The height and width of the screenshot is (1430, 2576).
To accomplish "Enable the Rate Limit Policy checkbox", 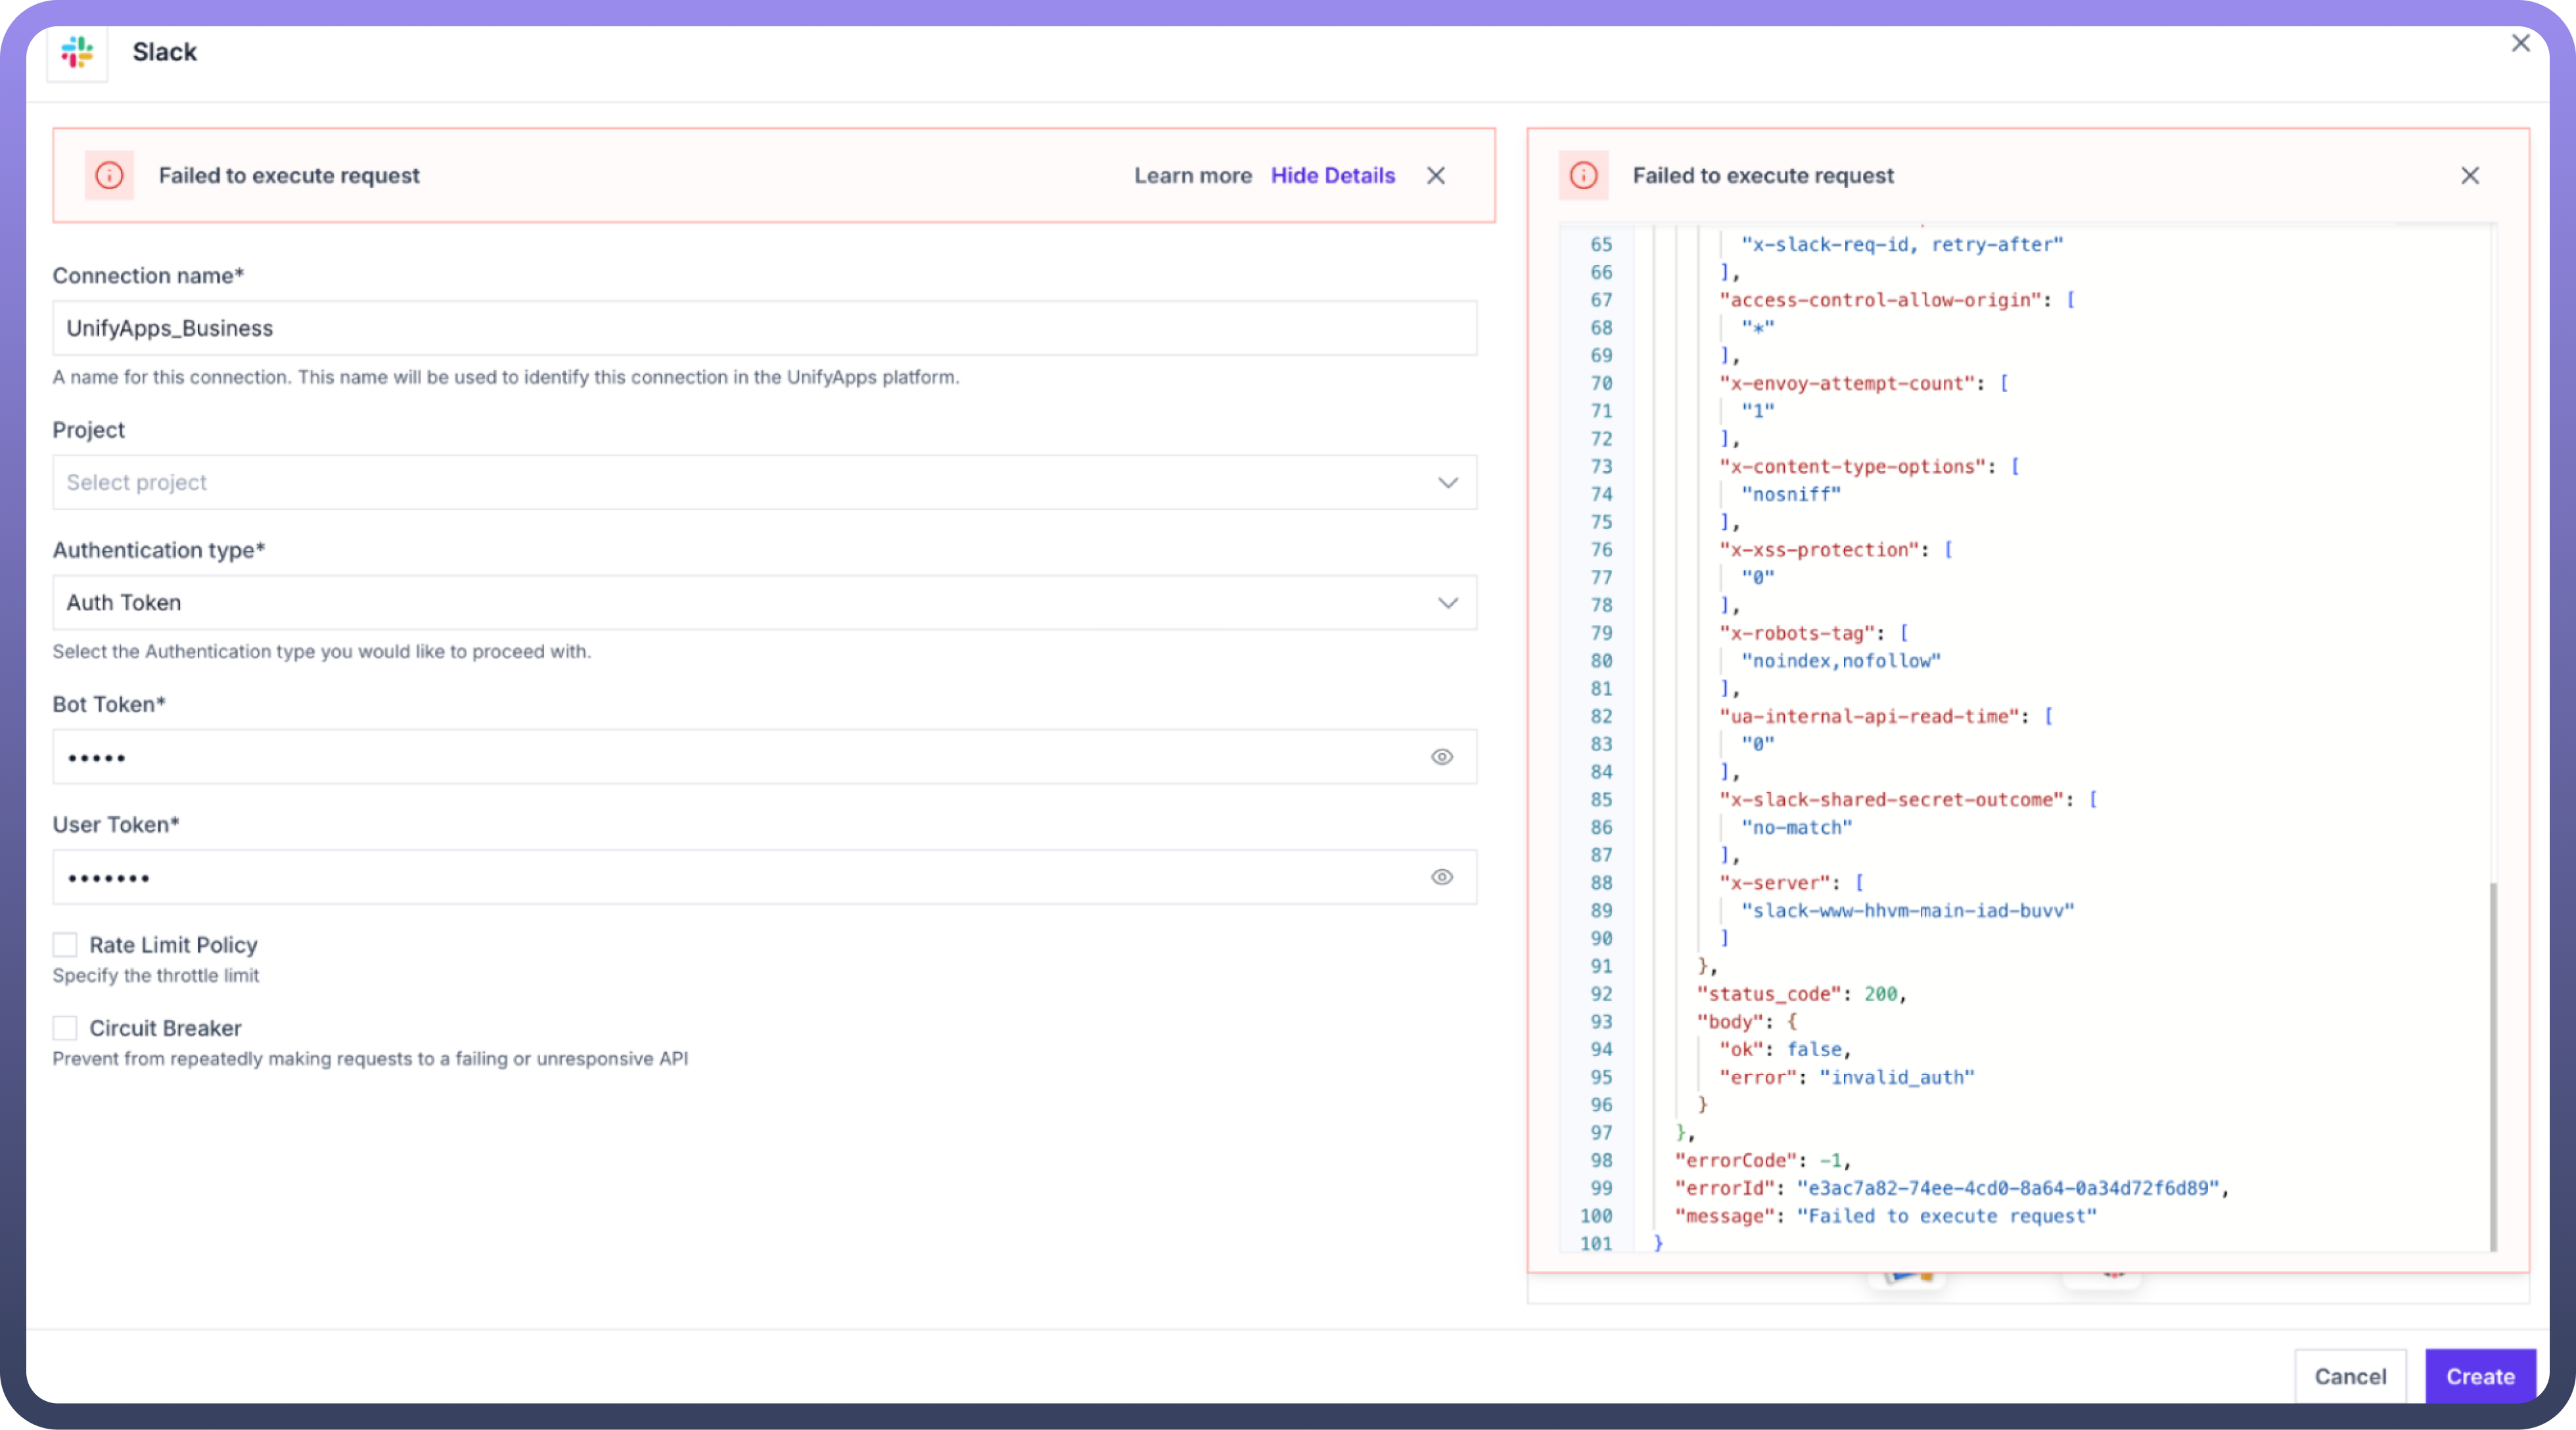I will point(65,945).
